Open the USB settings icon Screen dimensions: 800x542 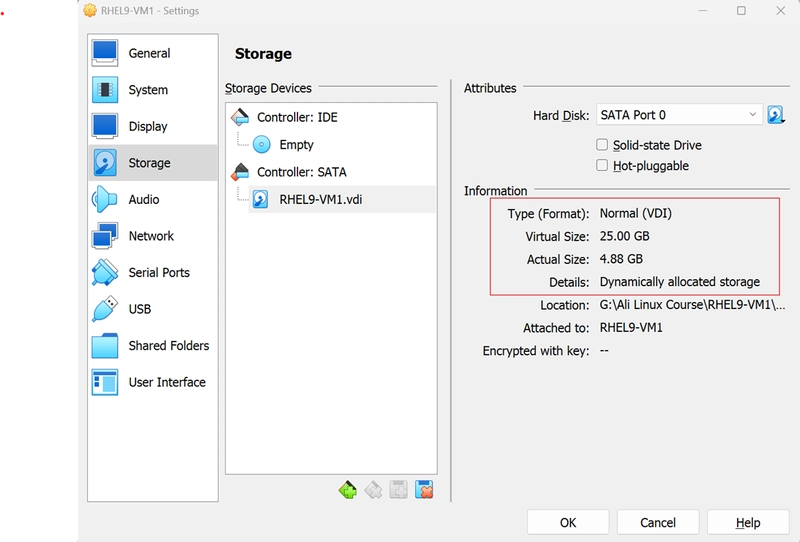point(105,309)
